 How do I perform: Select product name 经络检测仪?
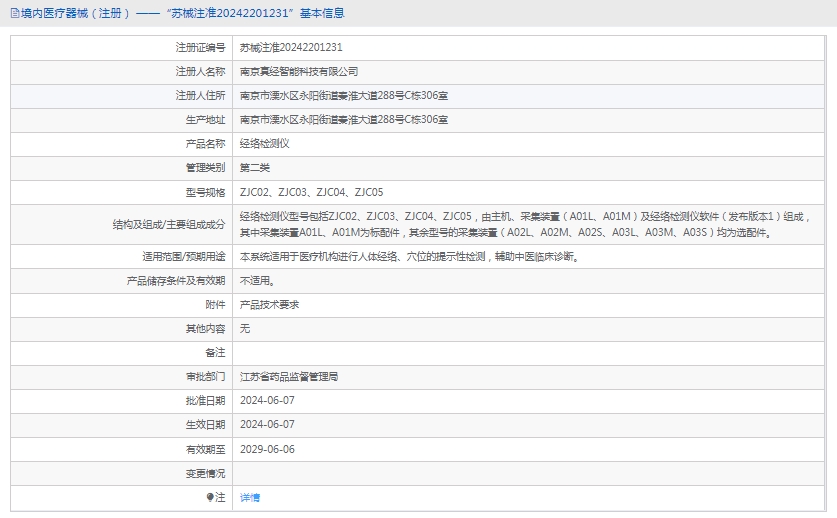pos(265,143)
